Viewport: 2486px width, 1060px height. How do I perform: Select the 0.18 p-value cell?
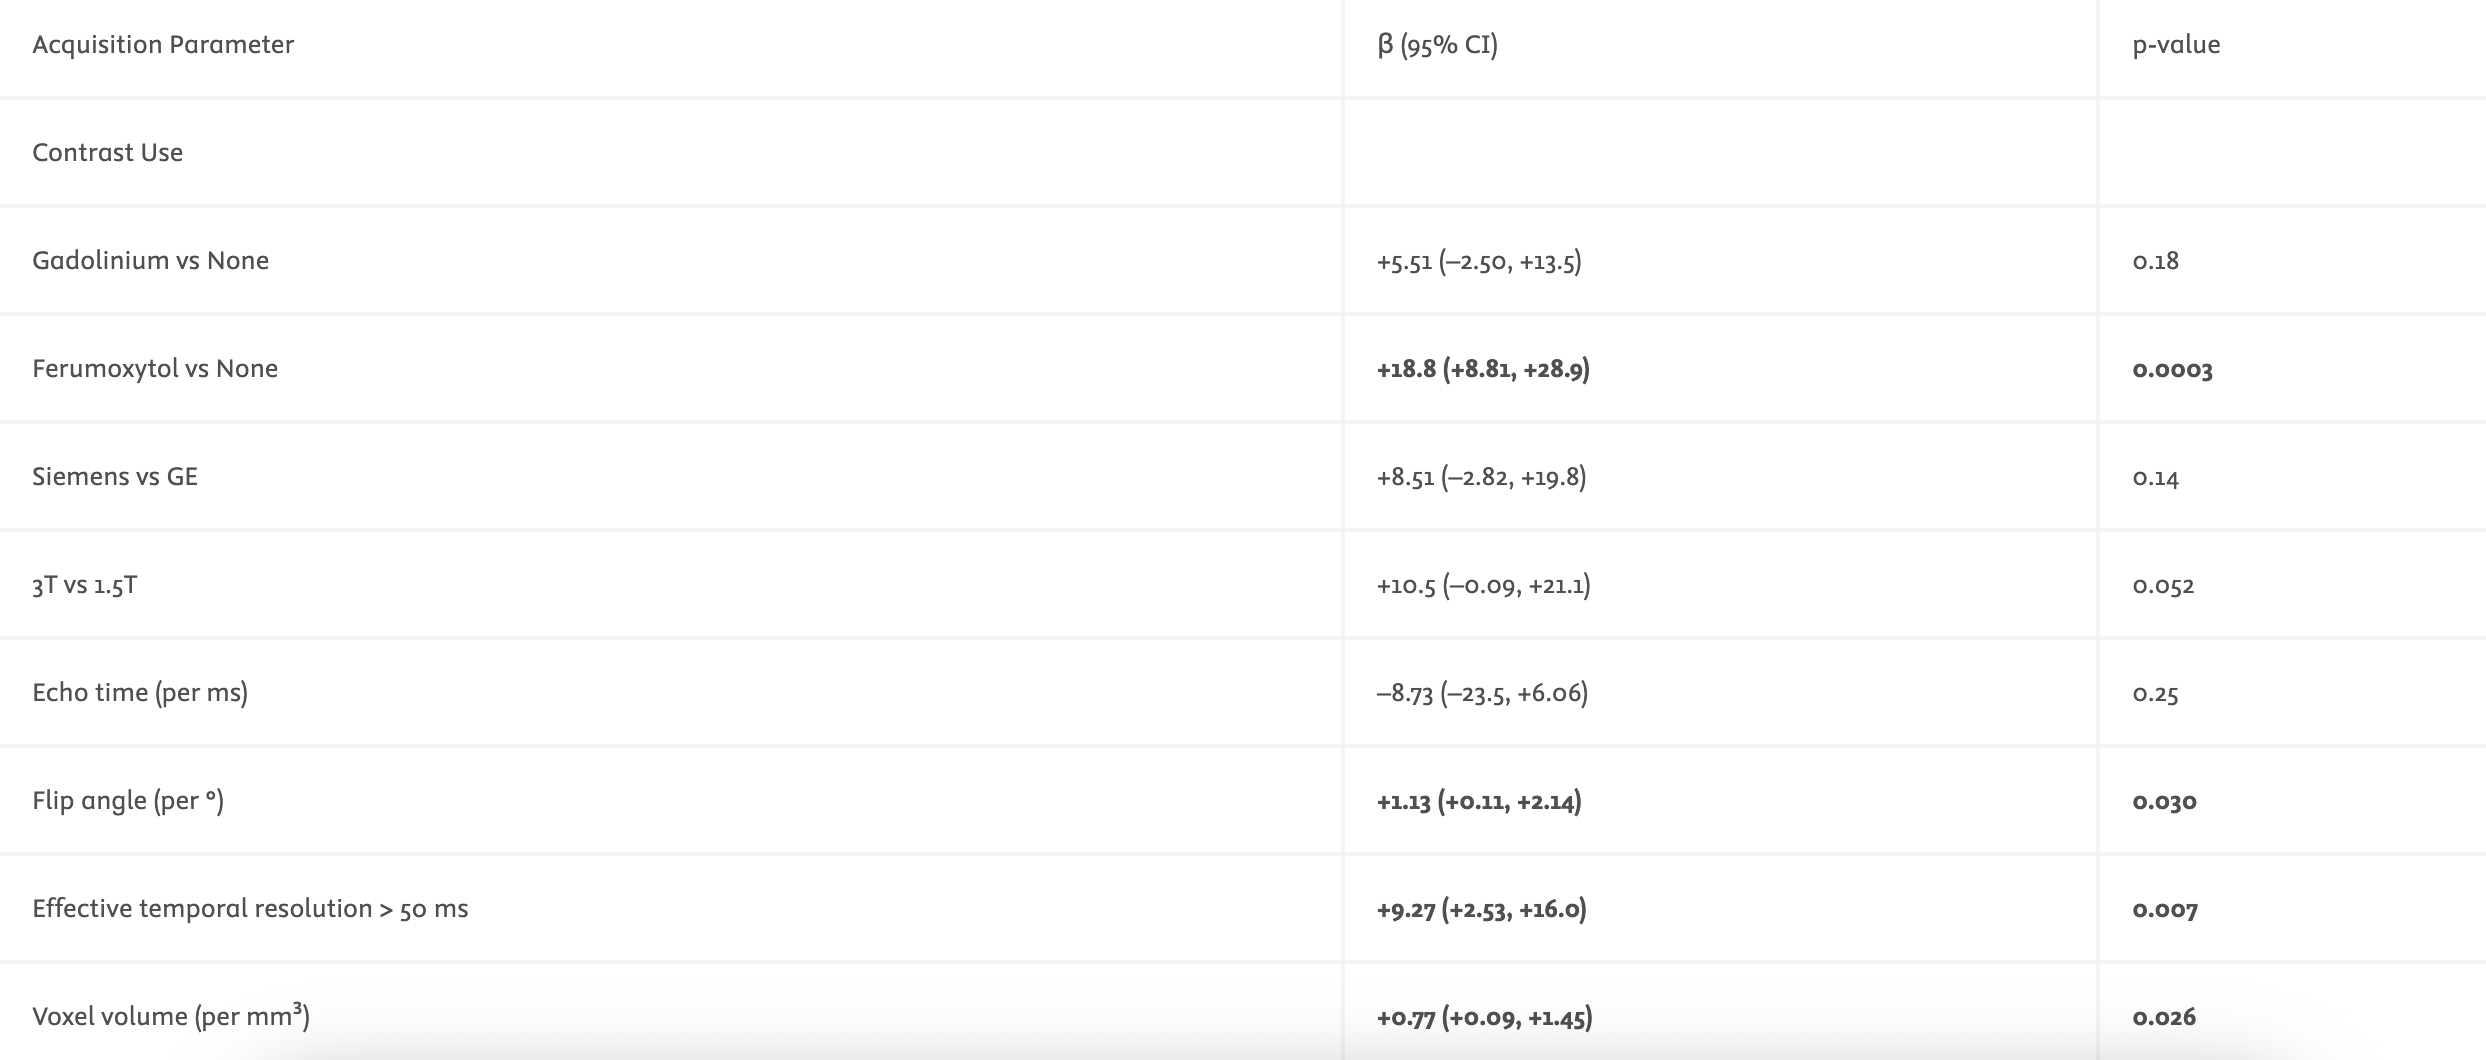(x=2155, y=261)
